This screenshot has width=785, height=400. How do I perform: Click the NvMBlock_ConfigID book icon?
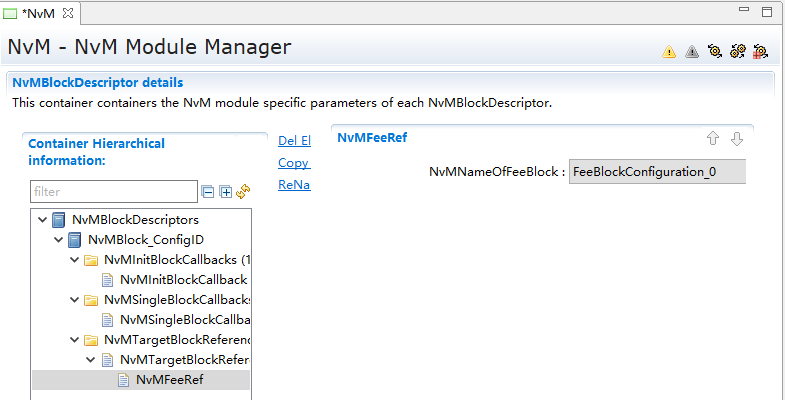[74, 240]
